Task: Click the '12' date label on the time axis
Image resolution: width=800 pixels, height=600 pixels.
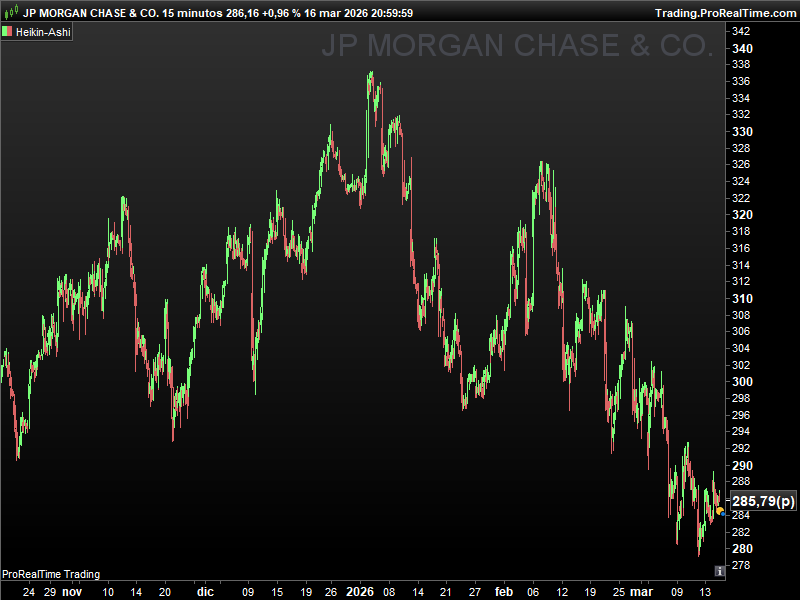Action: [562, 592]
